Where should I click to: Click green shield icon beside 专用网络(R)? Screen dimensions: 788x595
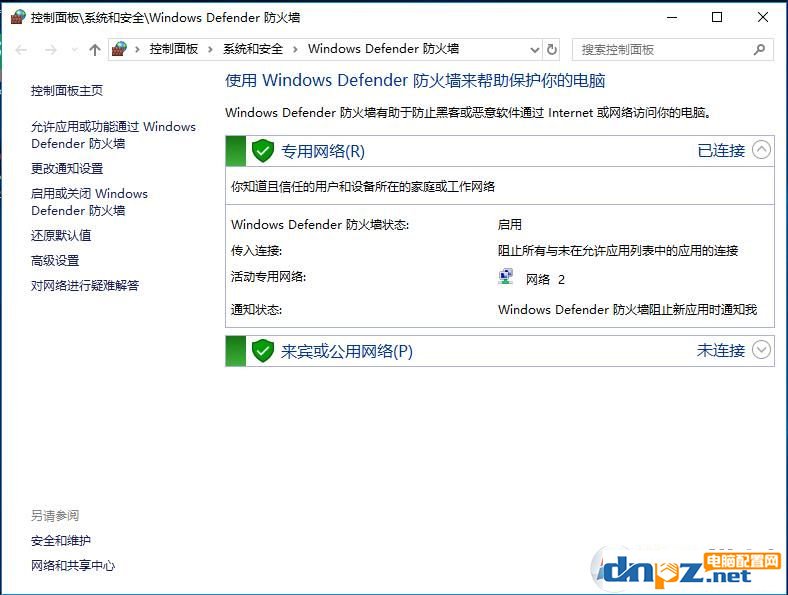tap(262, 151)
